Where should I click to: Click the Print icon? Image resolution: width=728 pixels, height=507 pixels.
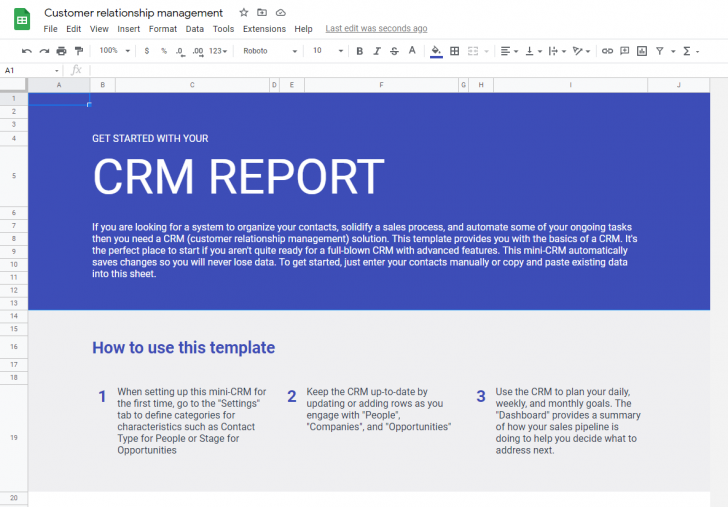[61, 51]
